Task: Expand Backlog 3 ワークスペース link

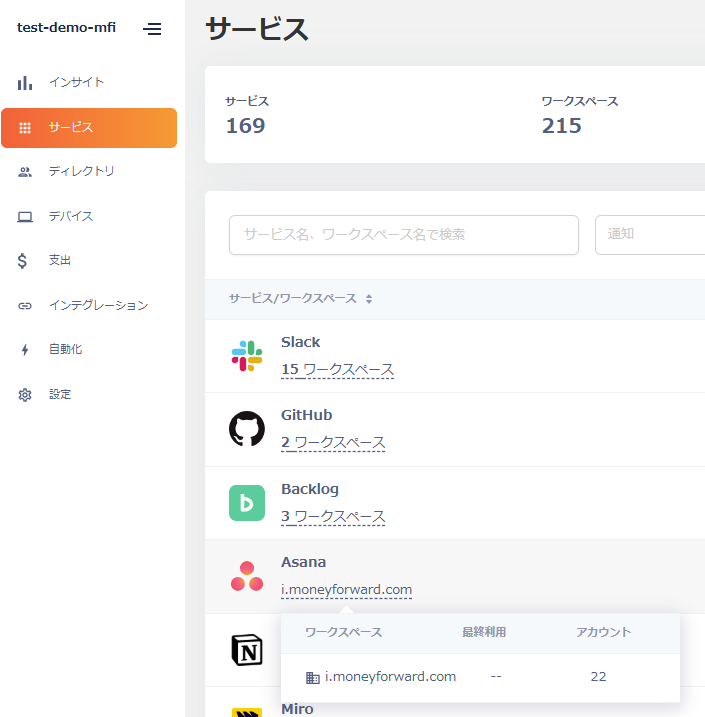Action: [x=333, y=516]
